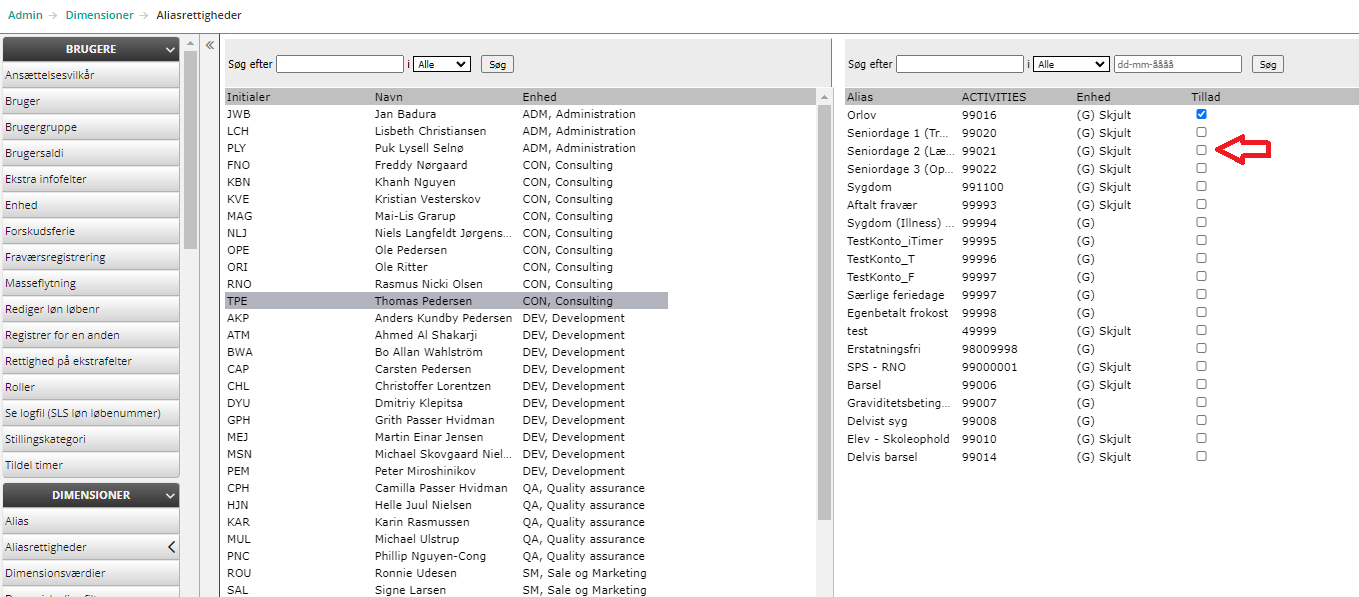Collapse the DIMENSIONER section chevron
This screenshot has width=1359, height=597.
[x=170, y=496]
